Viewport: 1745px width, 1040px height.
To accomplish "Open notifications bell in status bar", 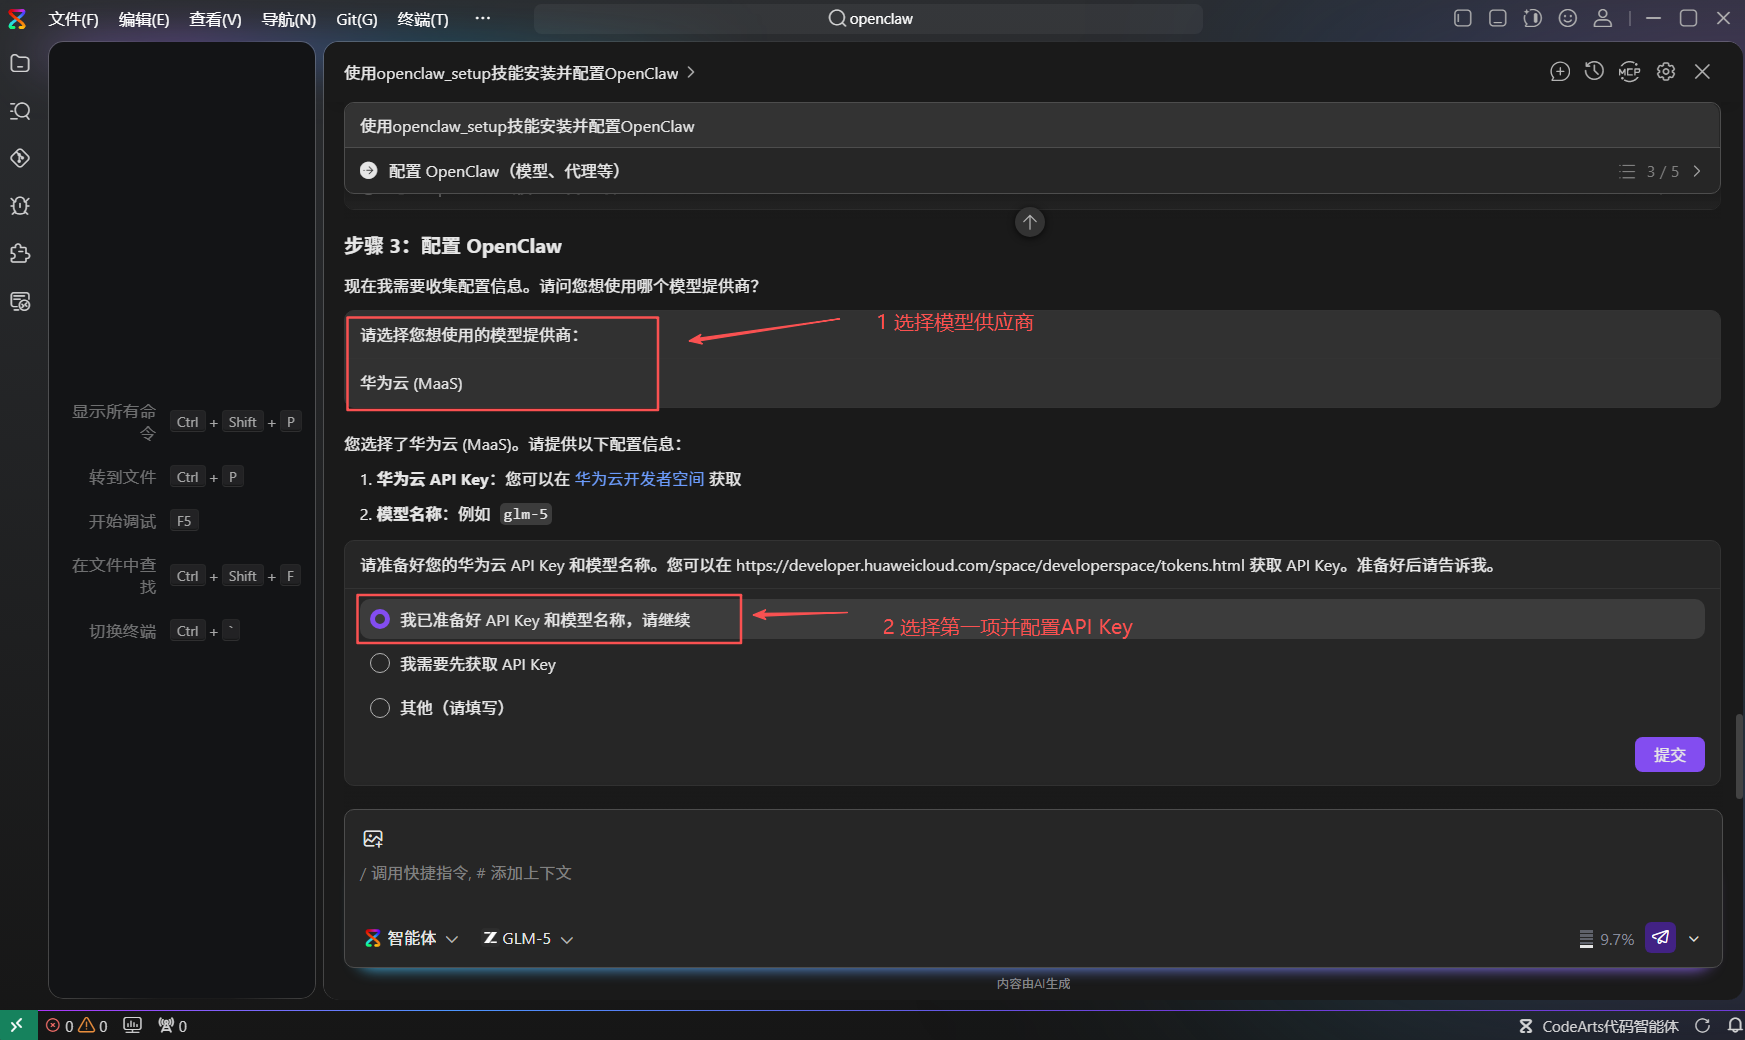I will pyautogui.click(x=1734, y=1026).
